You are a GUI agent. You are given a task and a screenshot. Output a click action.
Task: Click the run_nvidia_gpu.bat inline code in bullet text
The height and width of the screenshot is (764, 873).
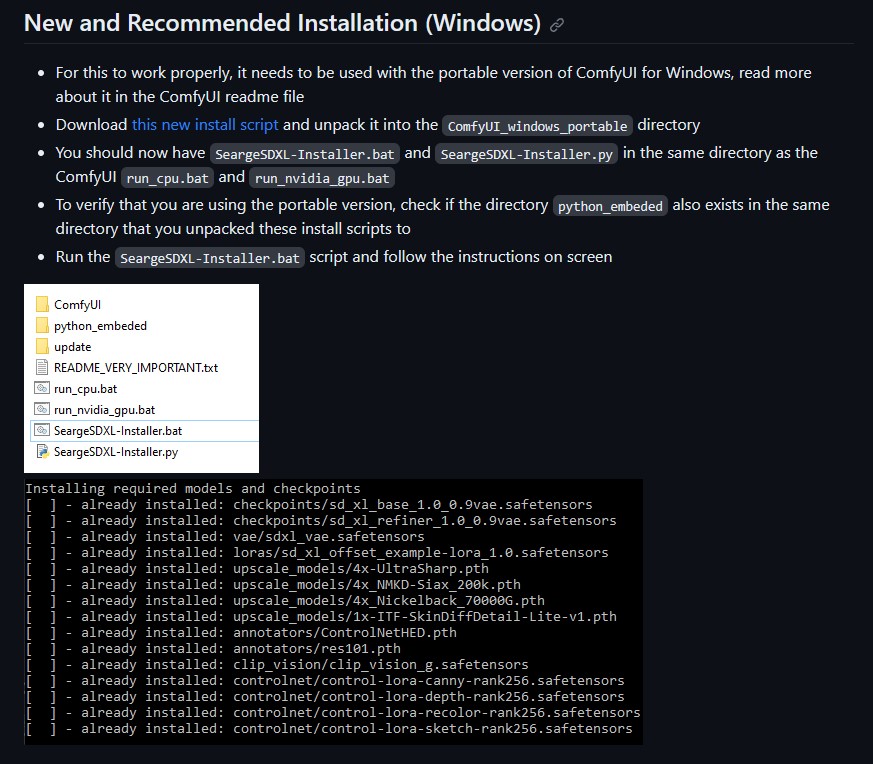[x=321, y=178]
